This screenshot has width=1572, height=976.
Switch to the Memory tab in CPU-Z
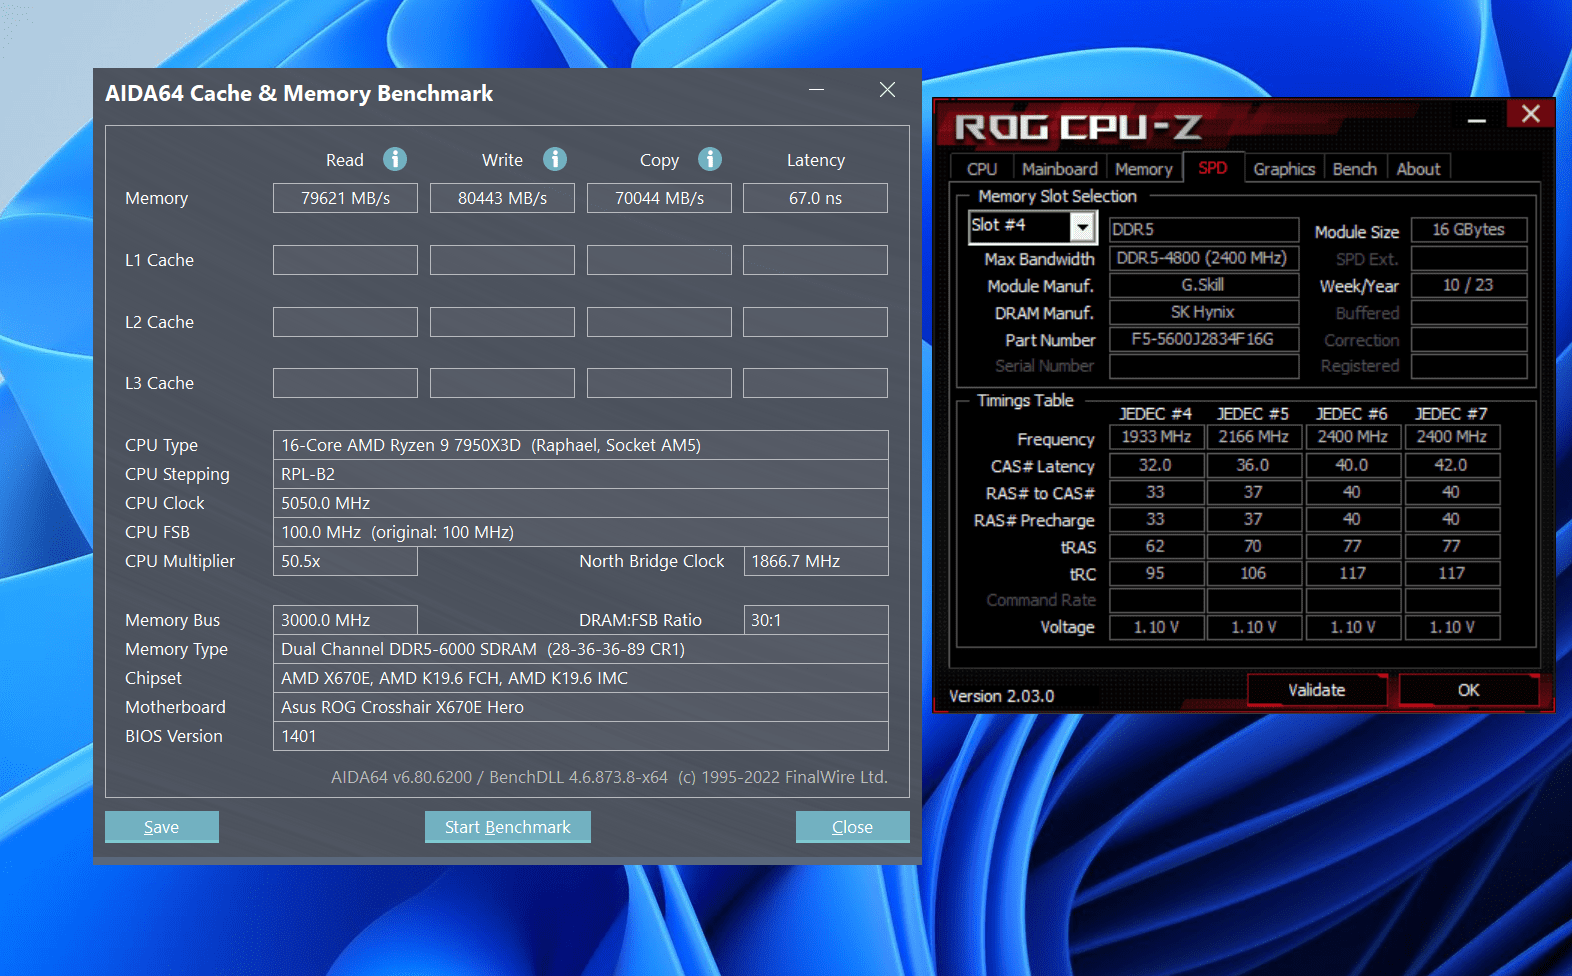[1143, 169]
